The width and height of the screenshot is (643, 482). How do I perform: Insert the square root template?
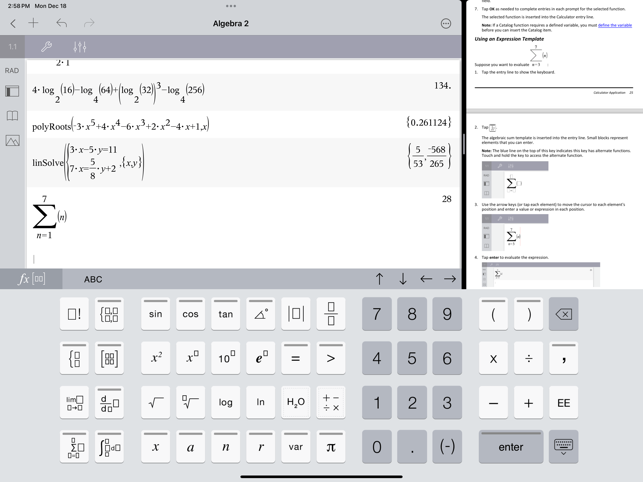click(x=155, y=402)
